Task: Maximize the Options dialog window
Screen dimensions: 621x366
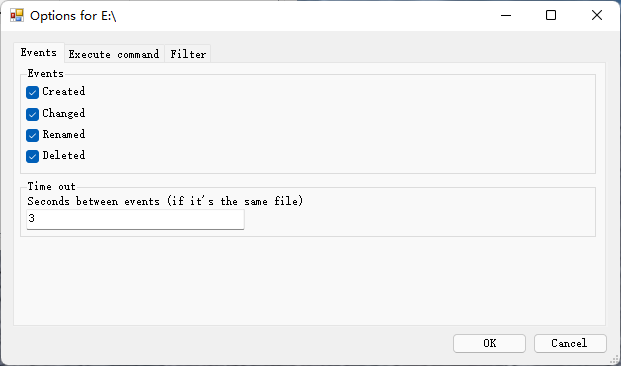Action: [x=551, y=15]
